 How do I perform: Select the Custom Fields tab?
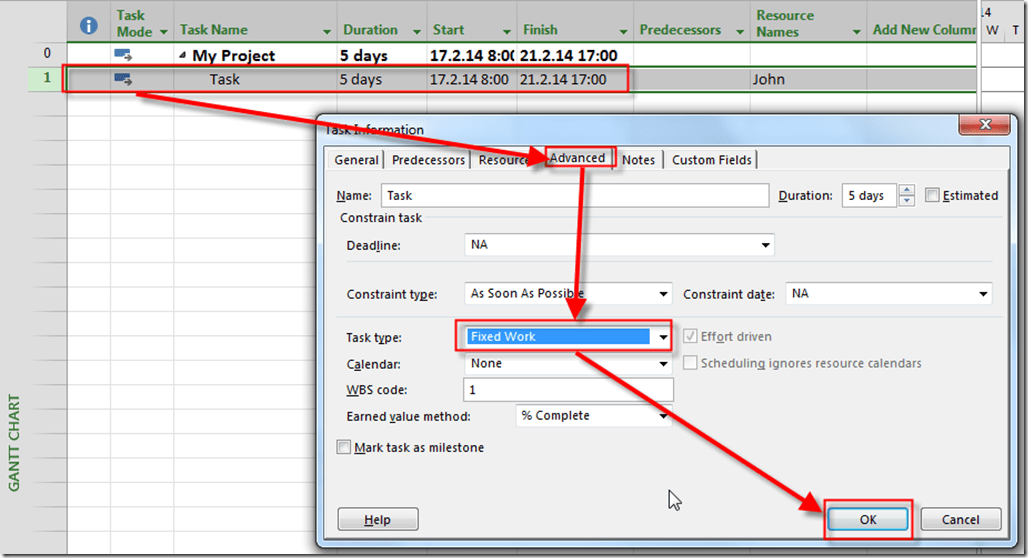point(711,160)
